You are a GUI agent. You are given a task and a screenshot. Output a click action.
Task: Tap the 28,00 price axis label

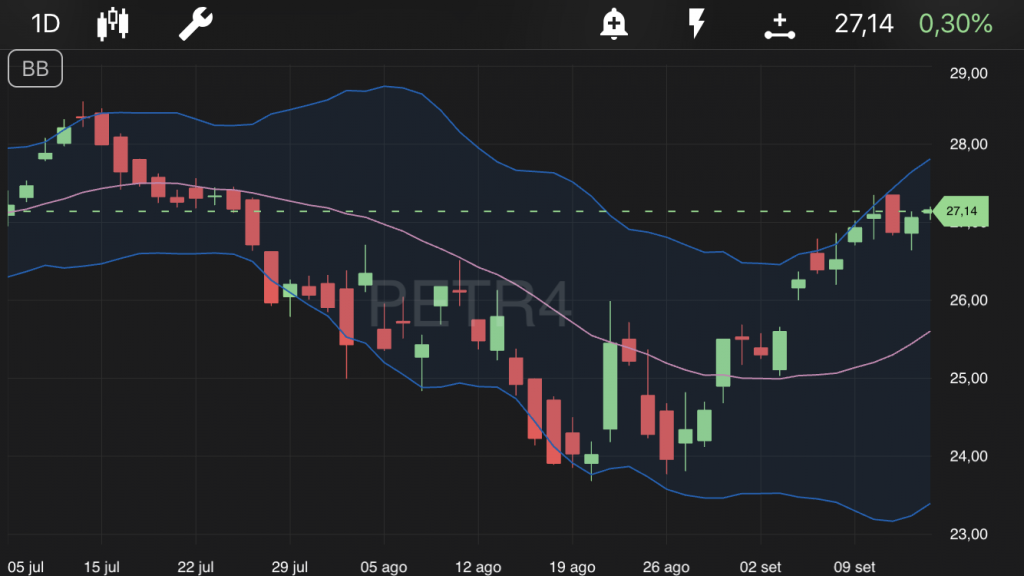pos(968,144)
